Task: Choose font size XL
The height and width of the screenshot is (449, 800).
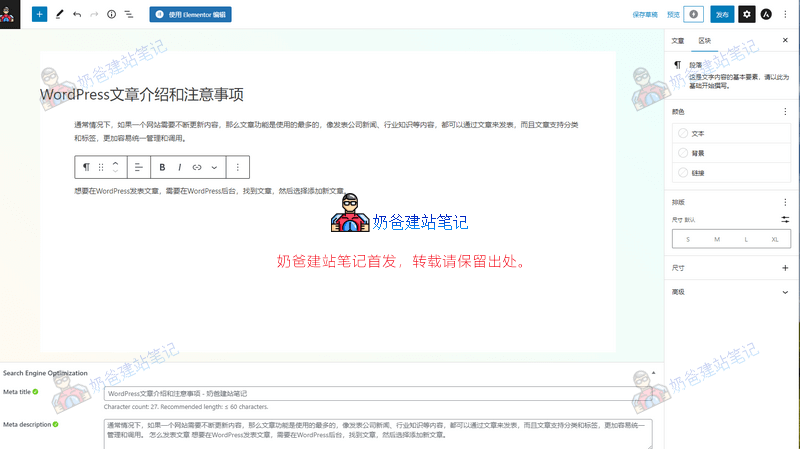Action: point(775,239)
